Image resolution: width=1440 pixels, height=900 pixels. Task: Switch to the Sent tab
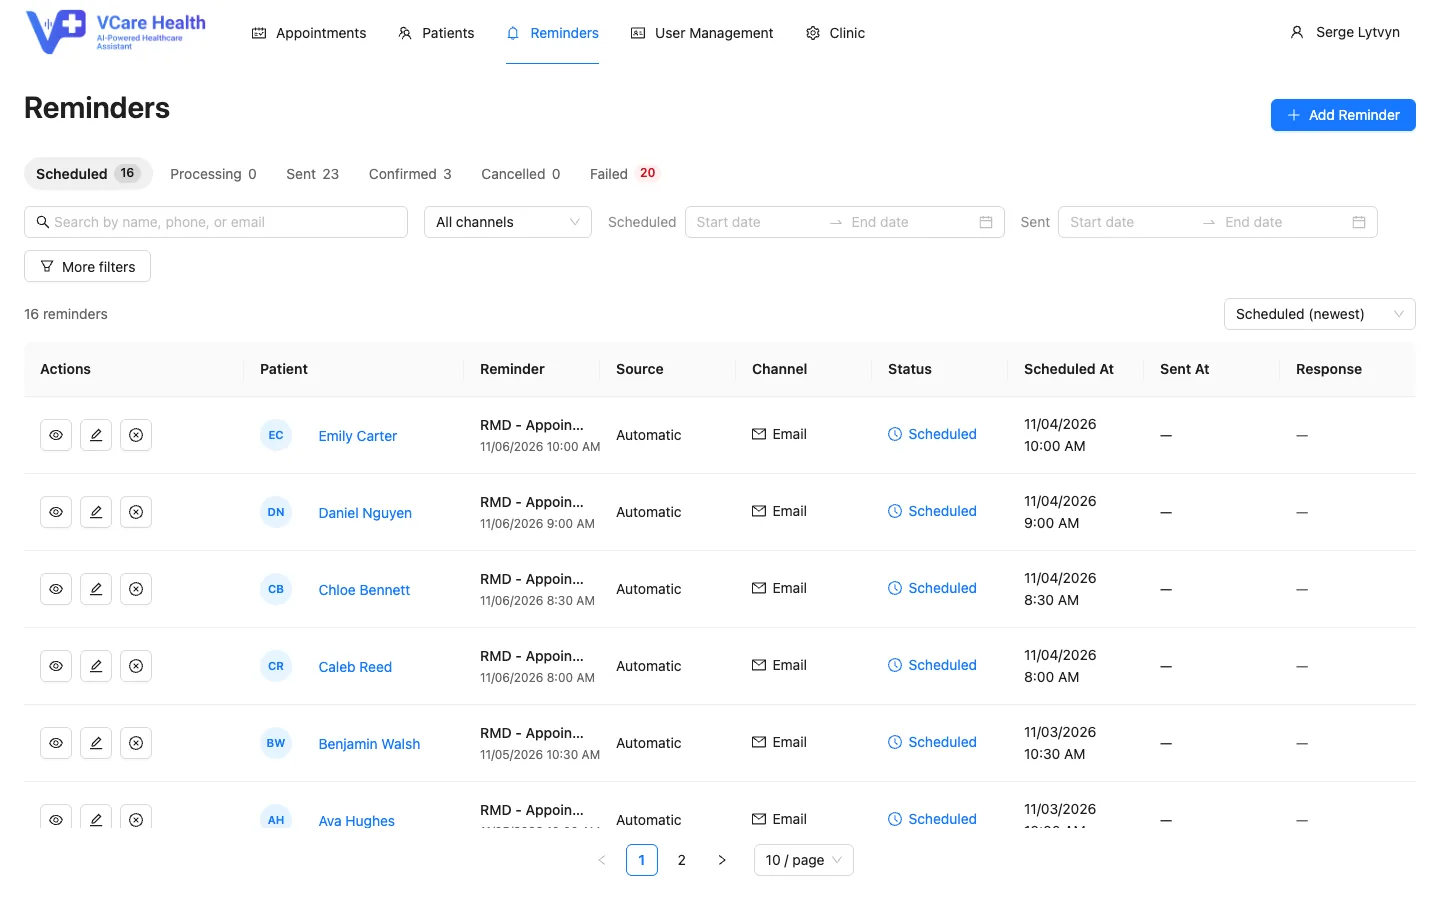(x=313, y=174)
